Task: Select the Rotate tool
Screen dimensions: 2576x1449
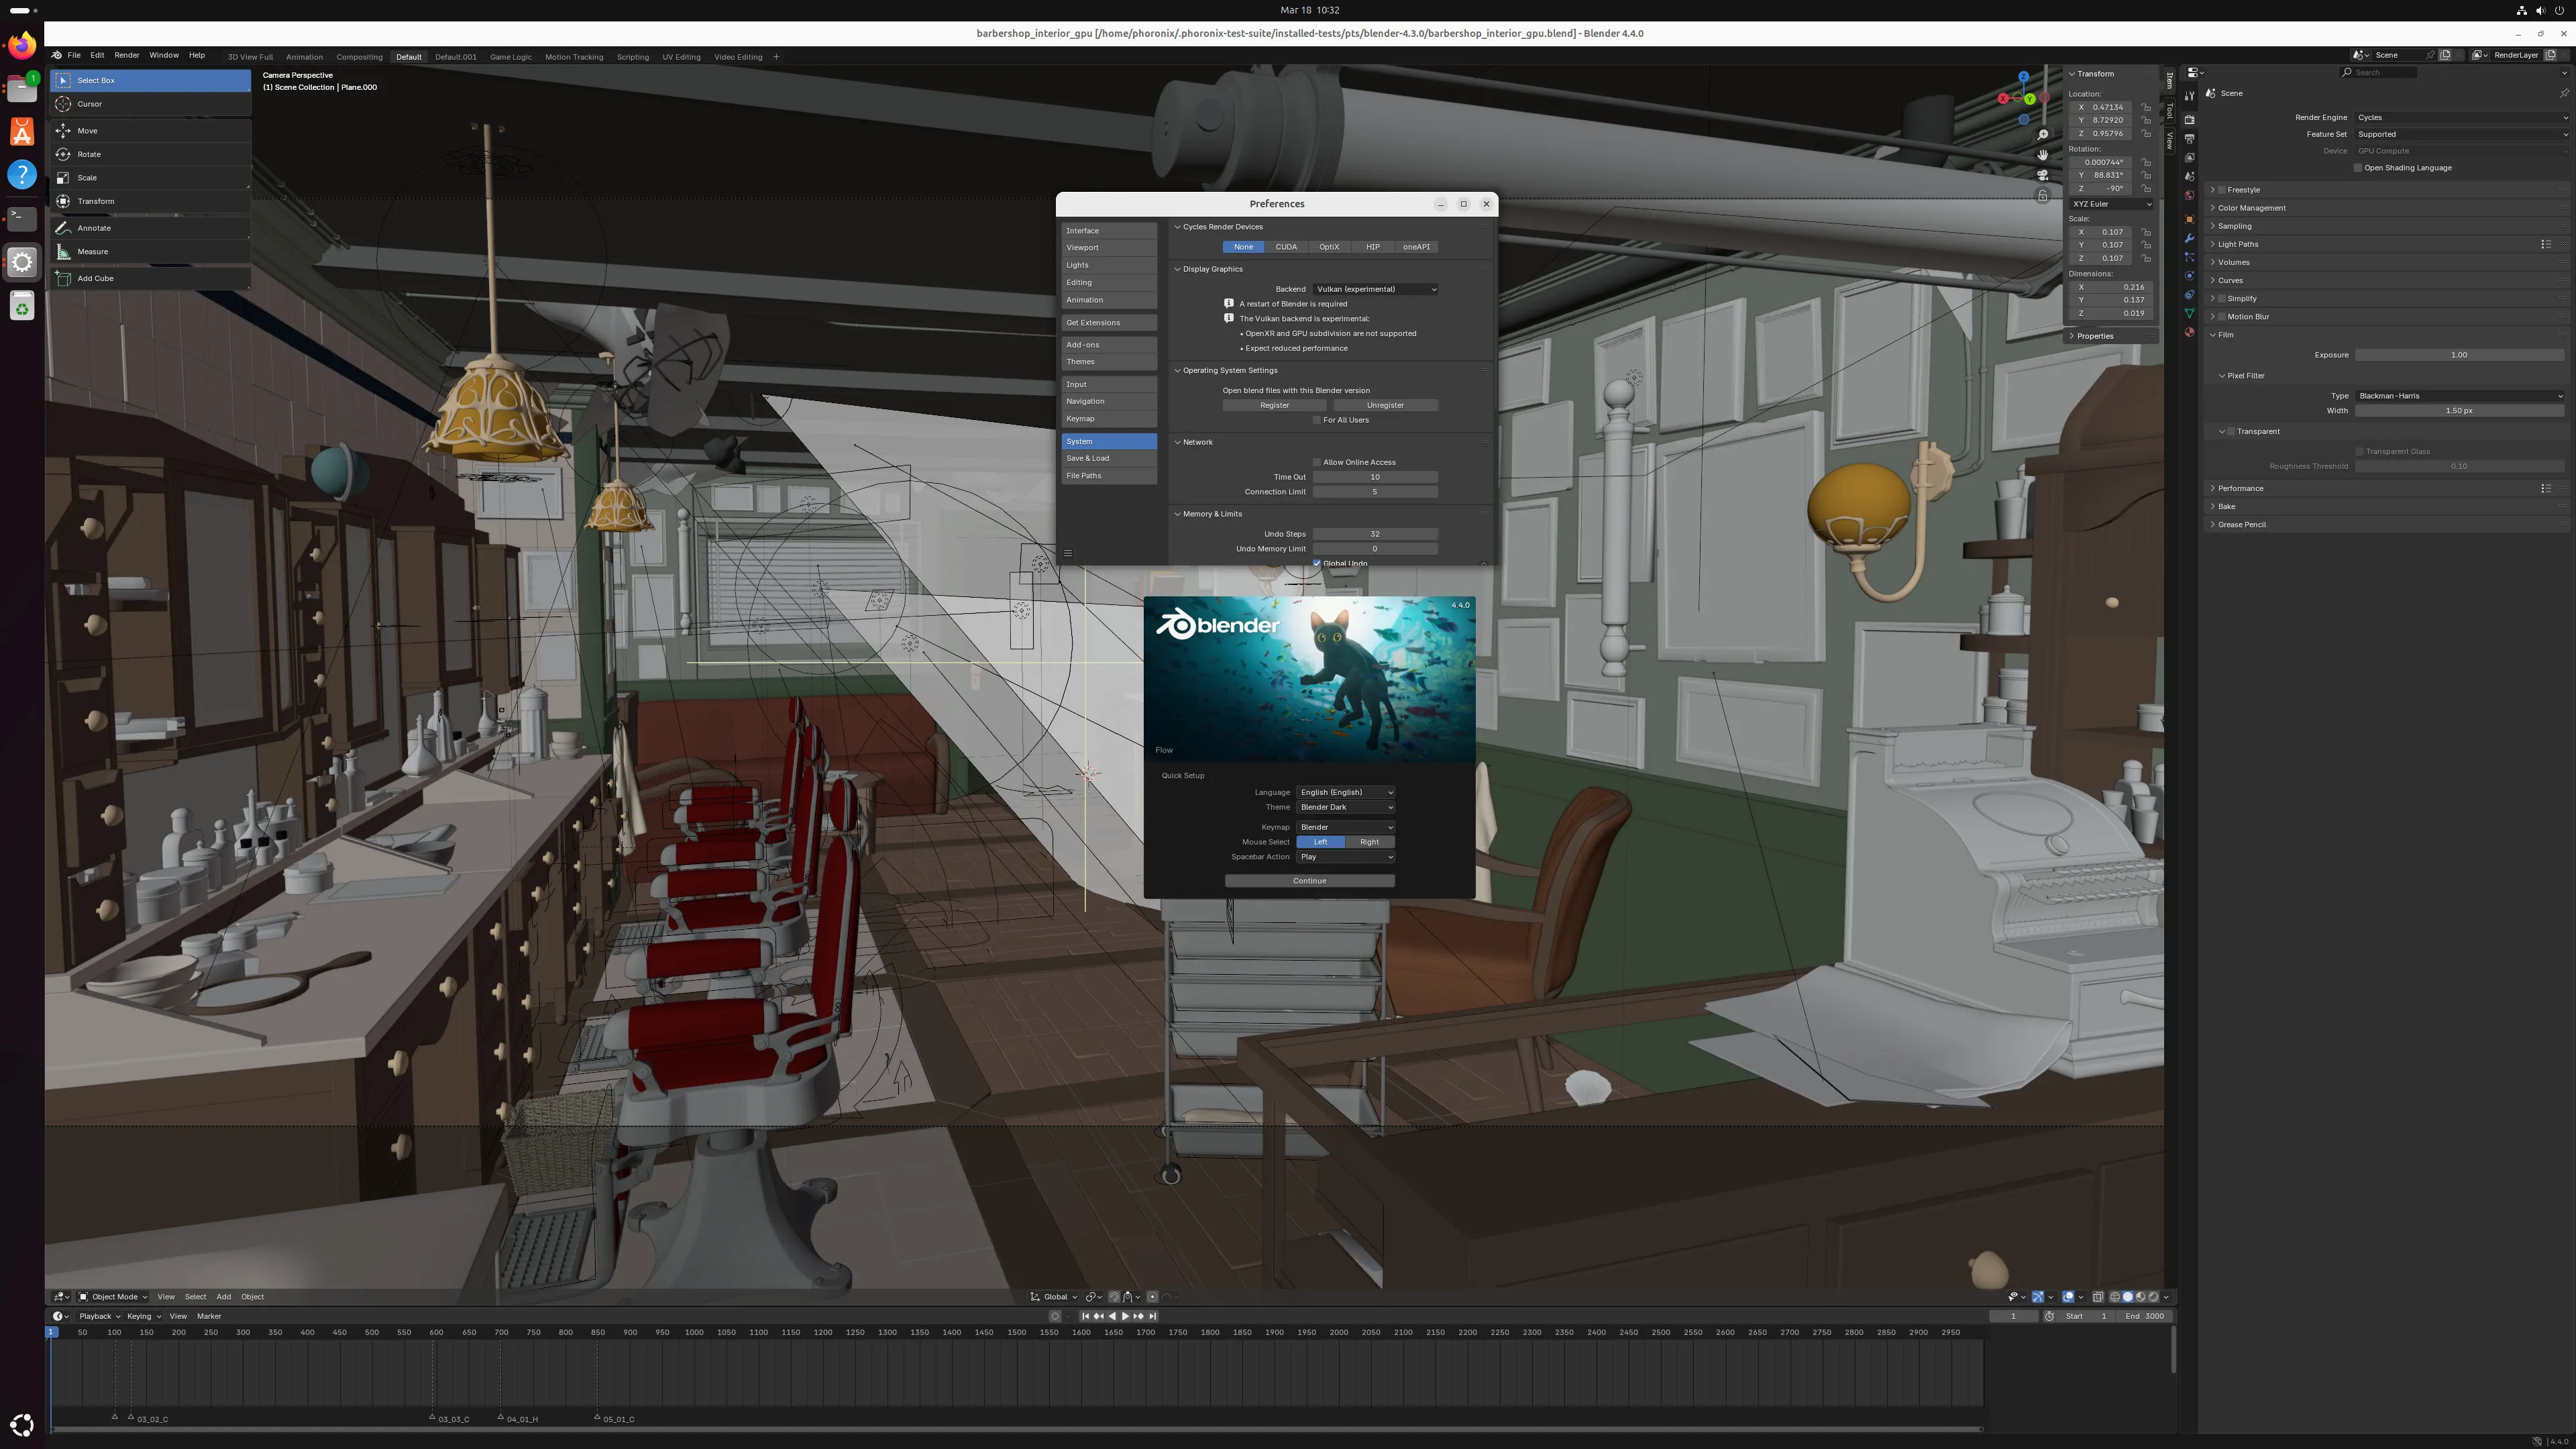Action: click(x=89, y=154)
